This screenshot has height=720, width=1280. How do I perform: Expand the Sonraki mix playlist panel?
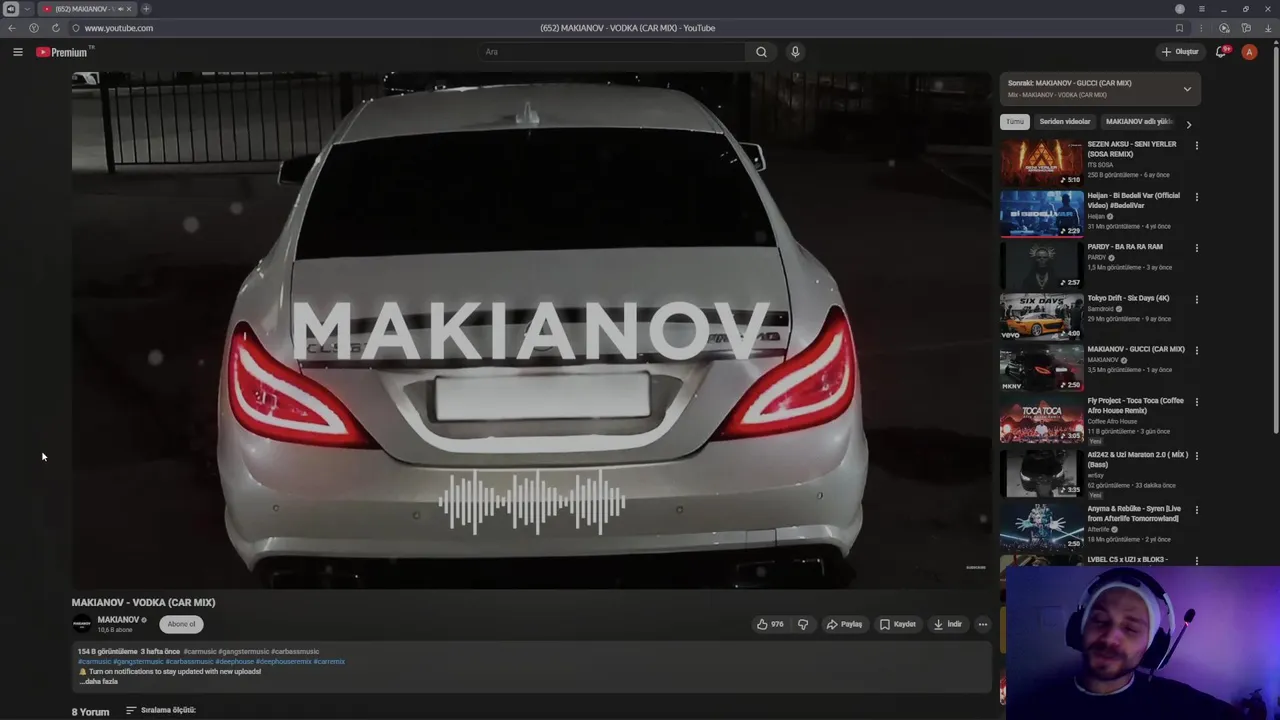coord(1187,89)
